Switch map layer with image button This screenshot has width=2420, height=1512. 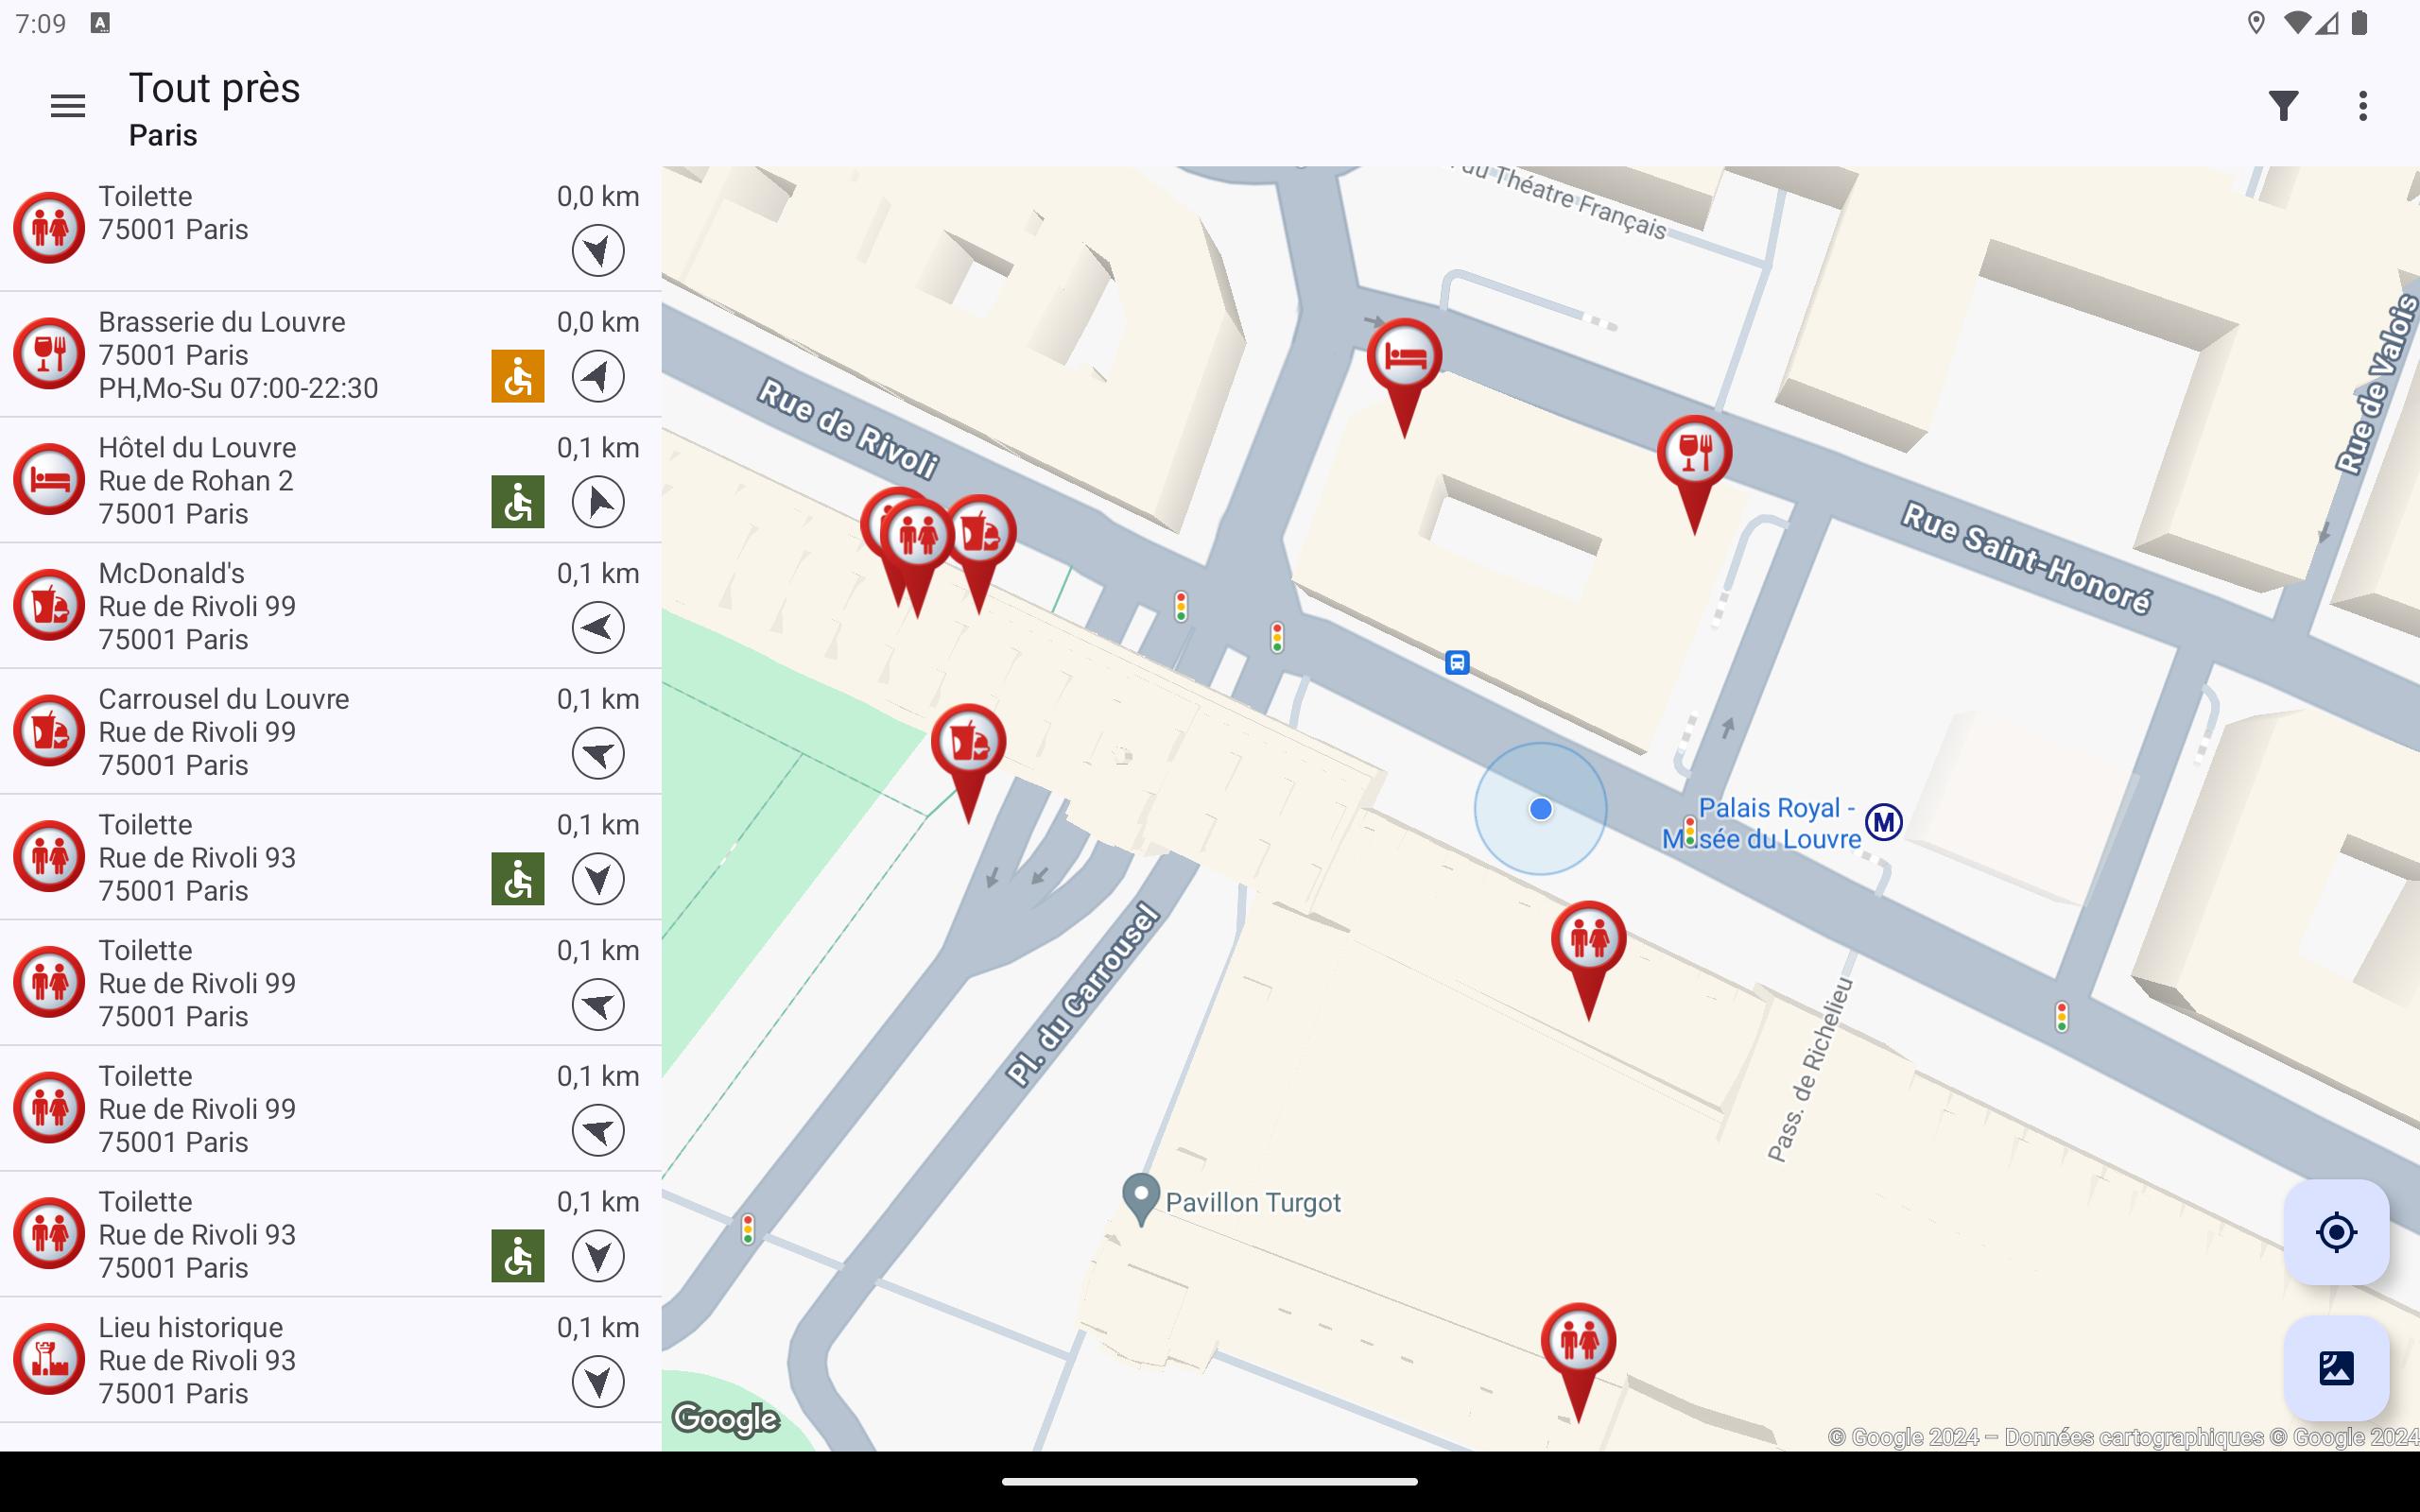pos(2336,1368)
